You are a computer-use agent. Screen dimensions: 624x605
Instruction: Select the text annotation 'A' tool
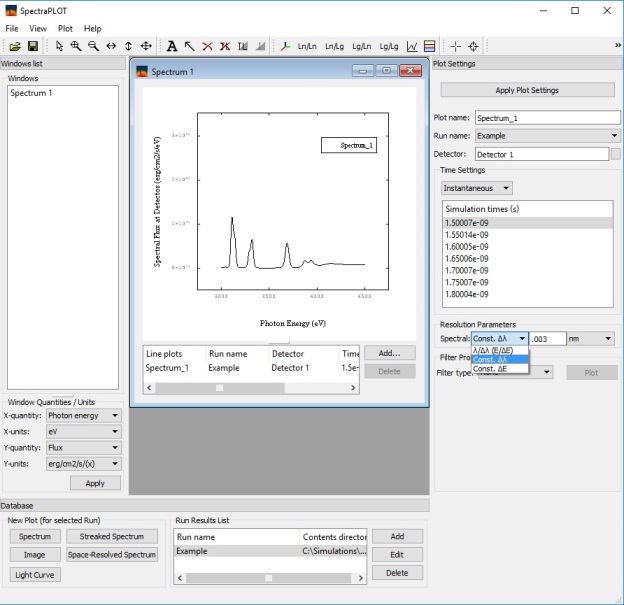coord(171,46)
